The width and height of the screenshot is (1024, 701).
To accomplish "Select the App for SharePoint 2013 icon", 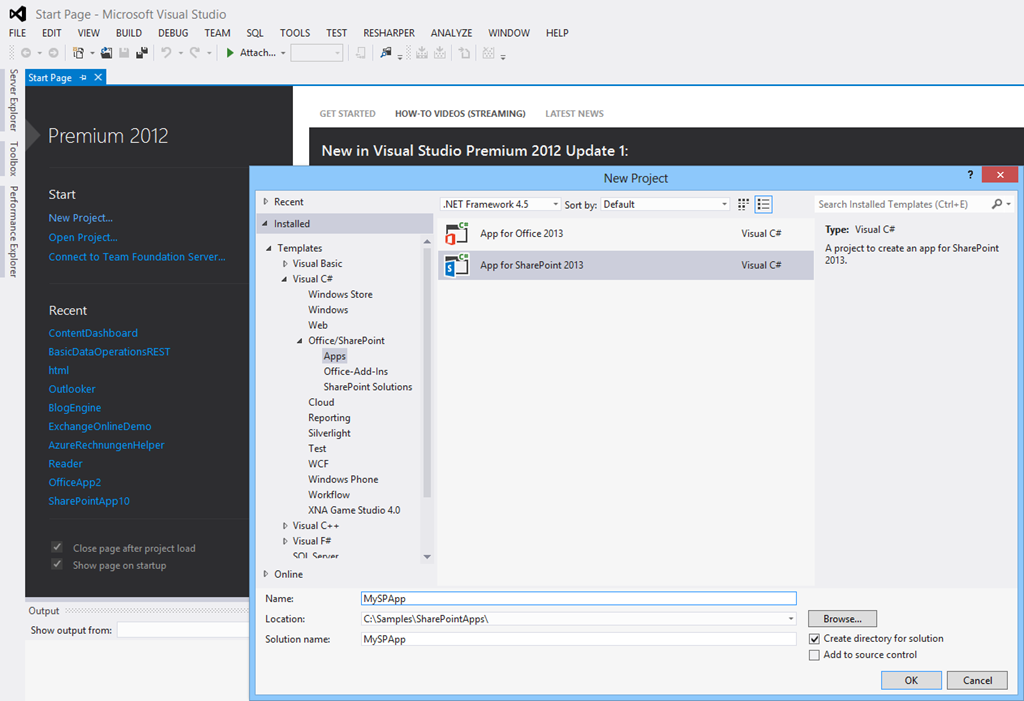I will (457, 266).
